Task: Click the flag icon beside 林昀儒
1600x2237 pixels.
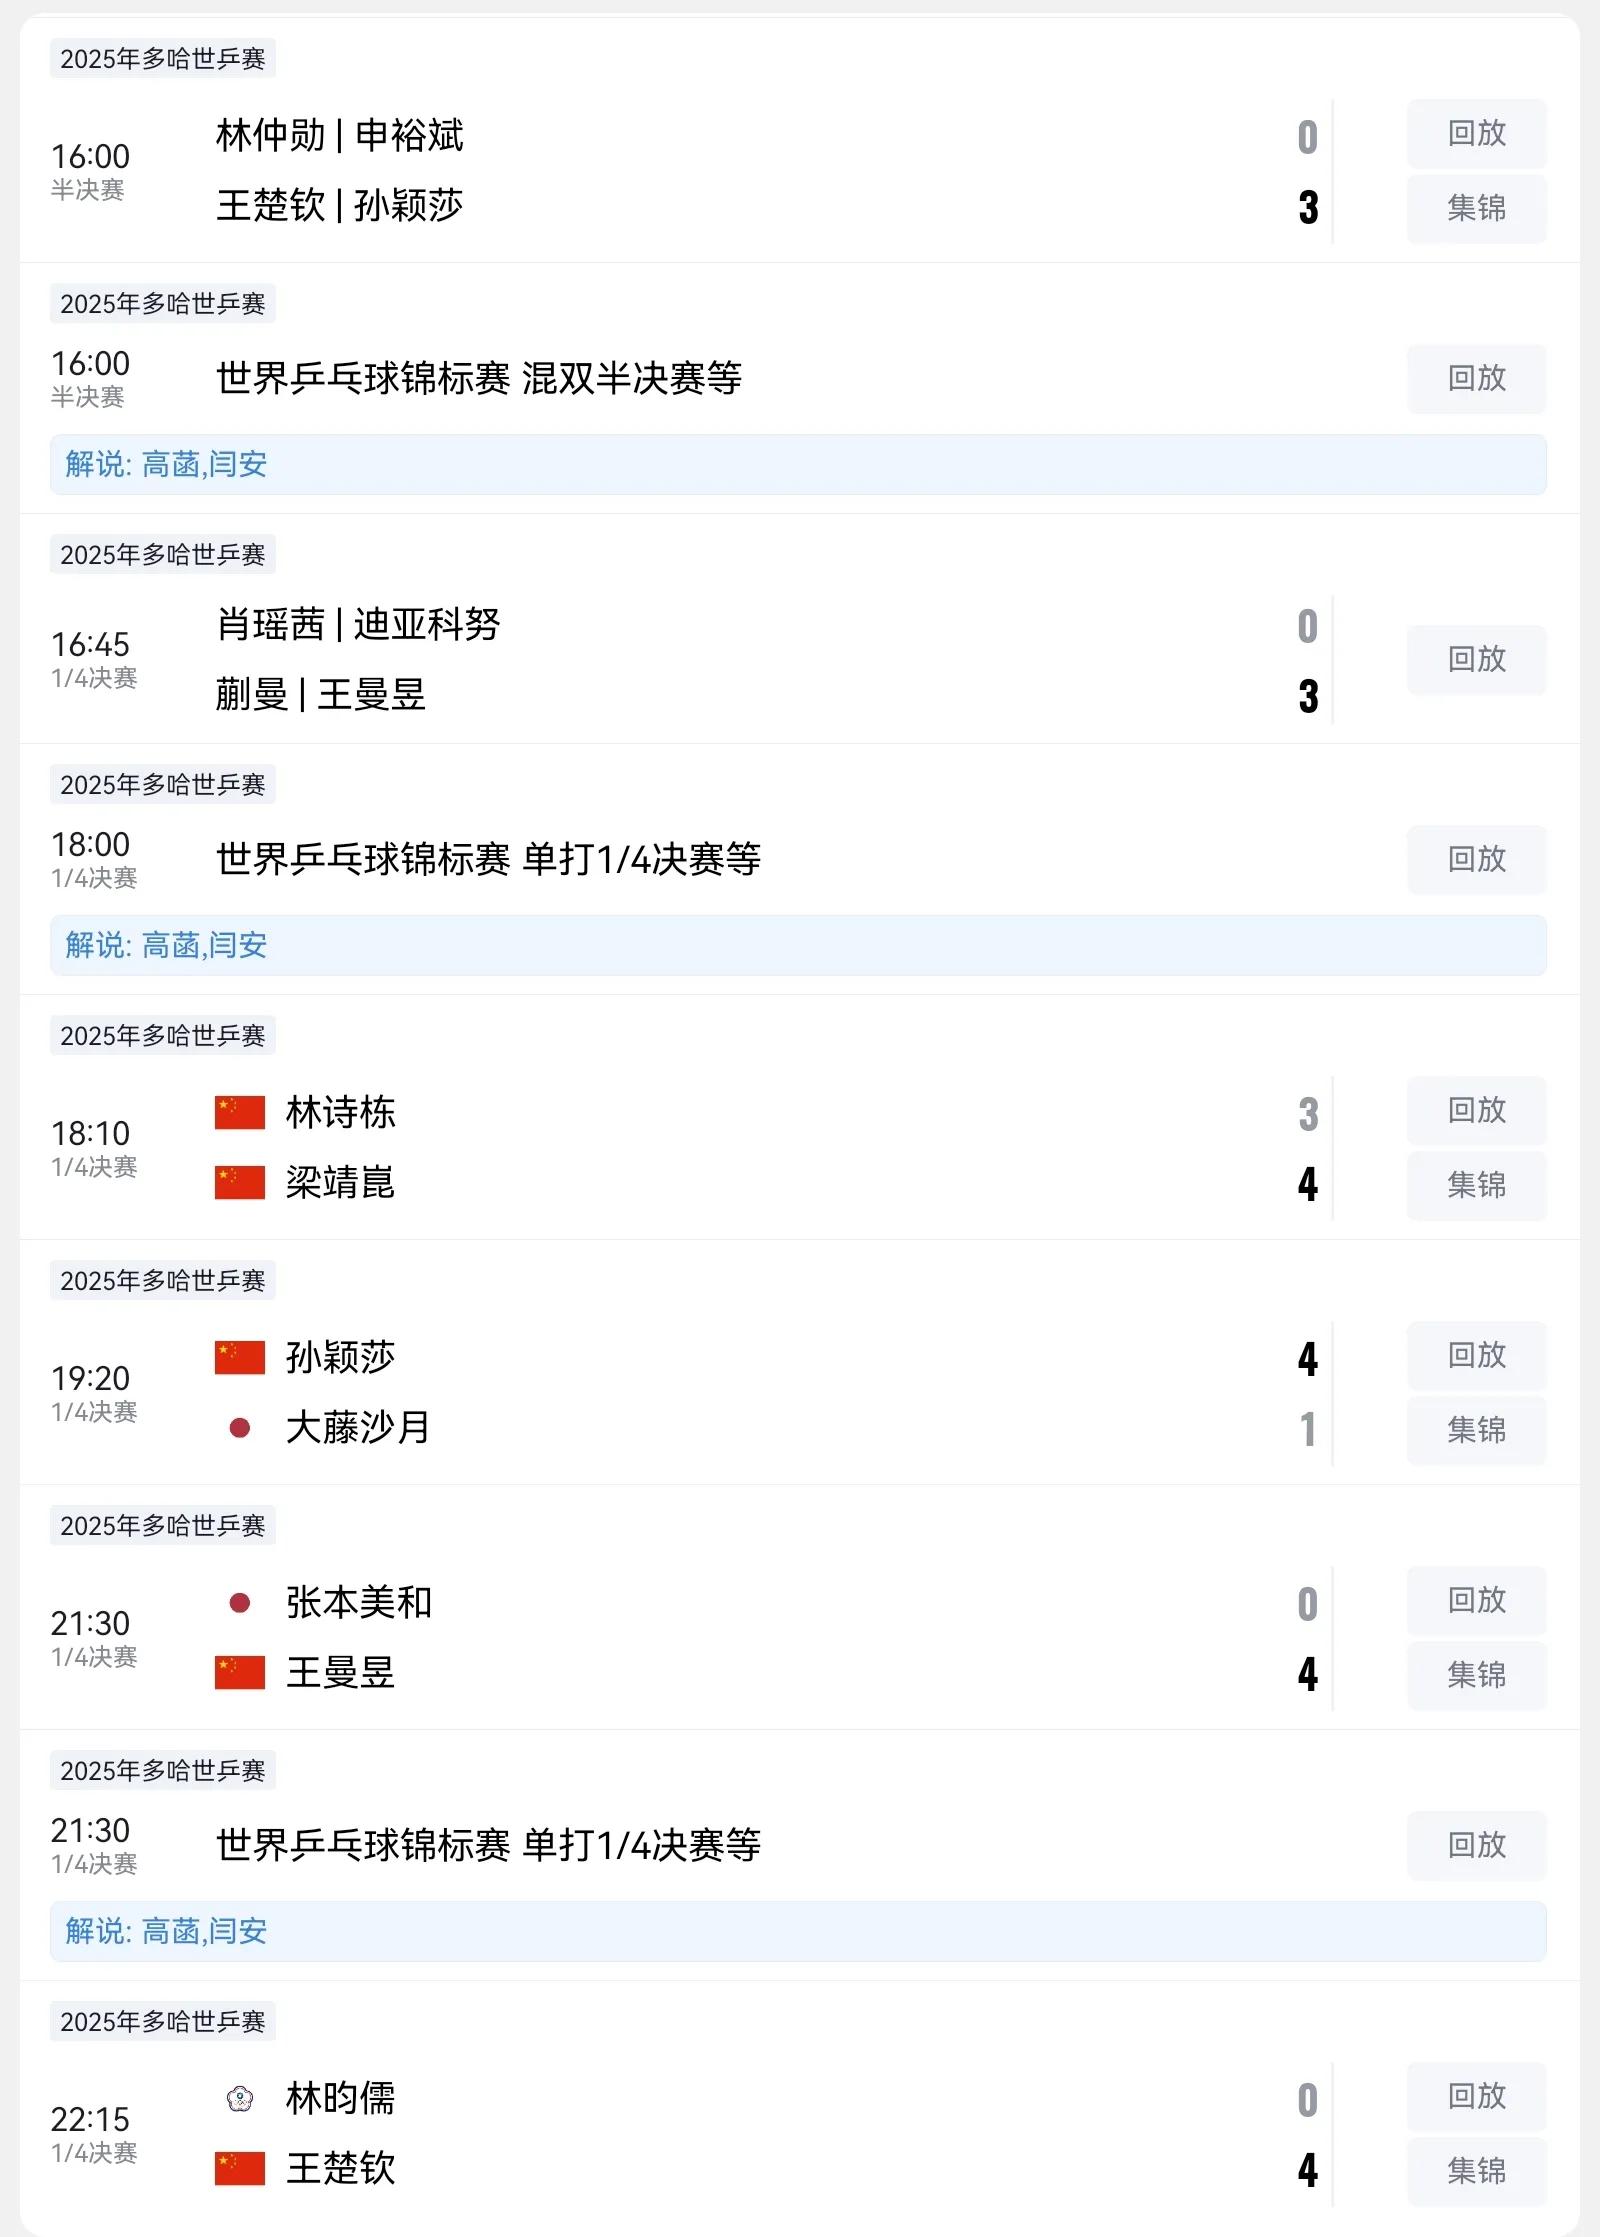Action: pos(240,2098)
